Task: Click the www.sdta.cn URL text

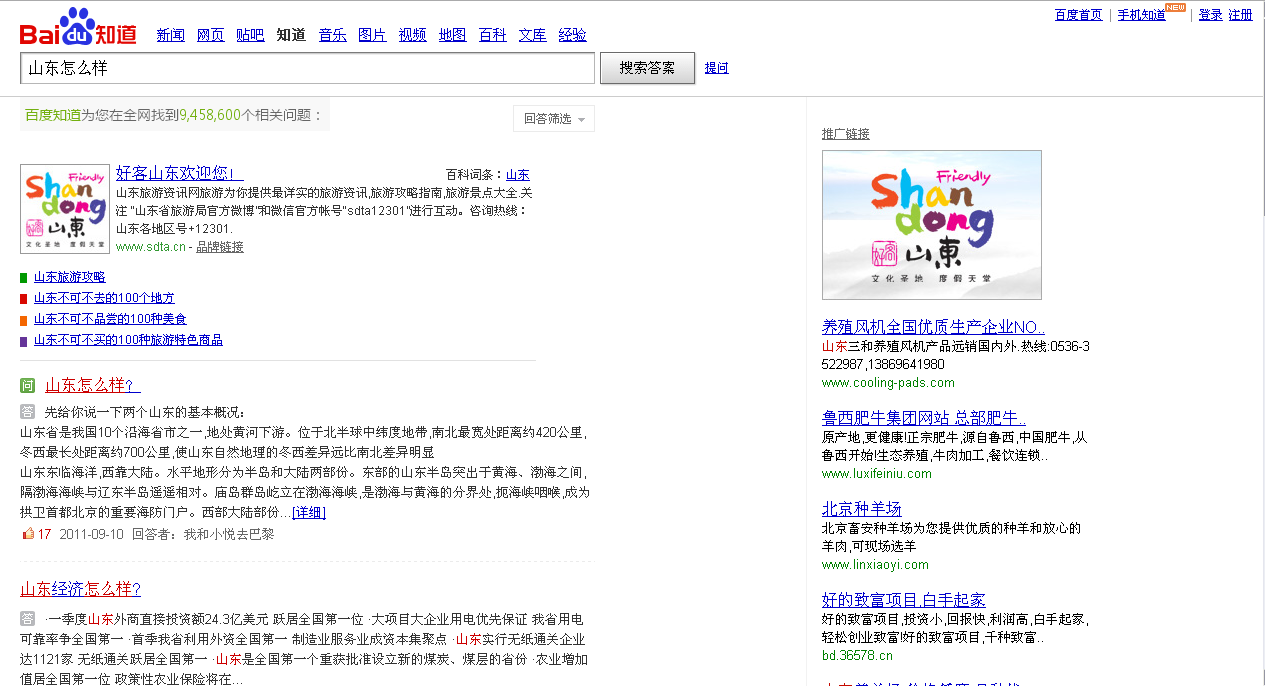Action: point(151,247)
